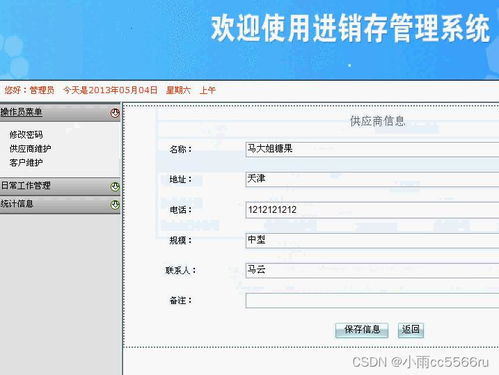
Task: Select 供应商维护 menu item
Action: [30, 149]
